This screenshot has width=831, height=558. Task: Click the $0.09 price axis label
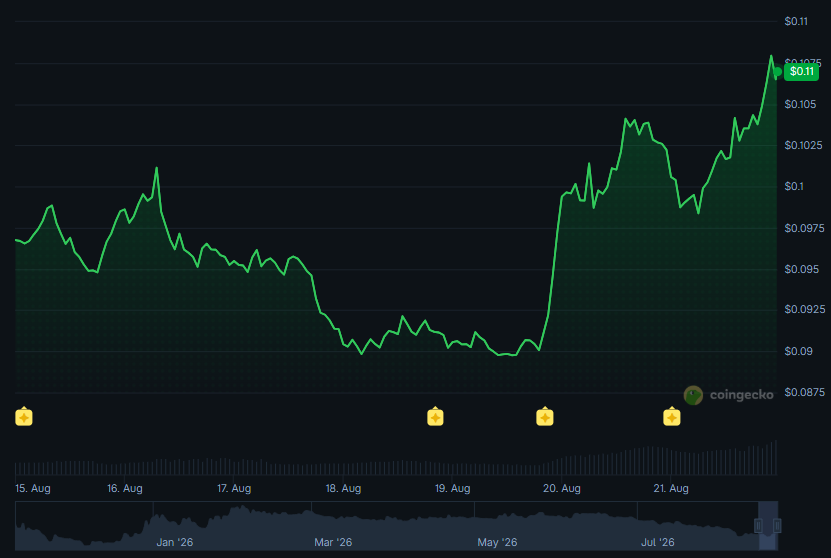pyautogui.click(x=798, y=351)
